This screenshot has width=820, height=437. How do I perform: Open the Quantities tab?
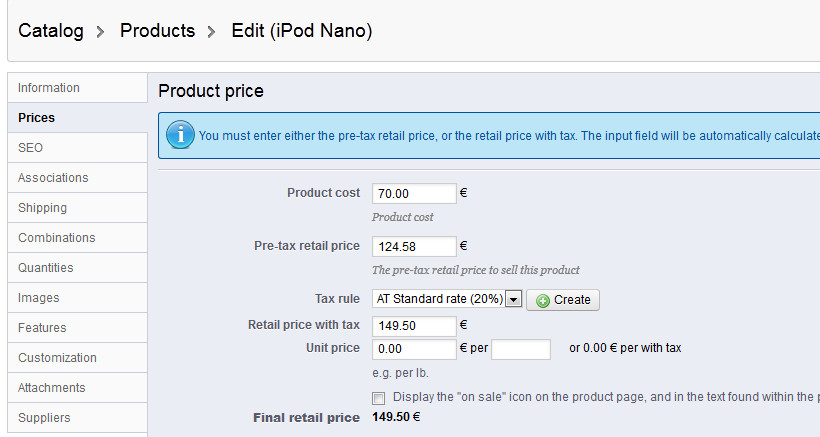[46, 268]
